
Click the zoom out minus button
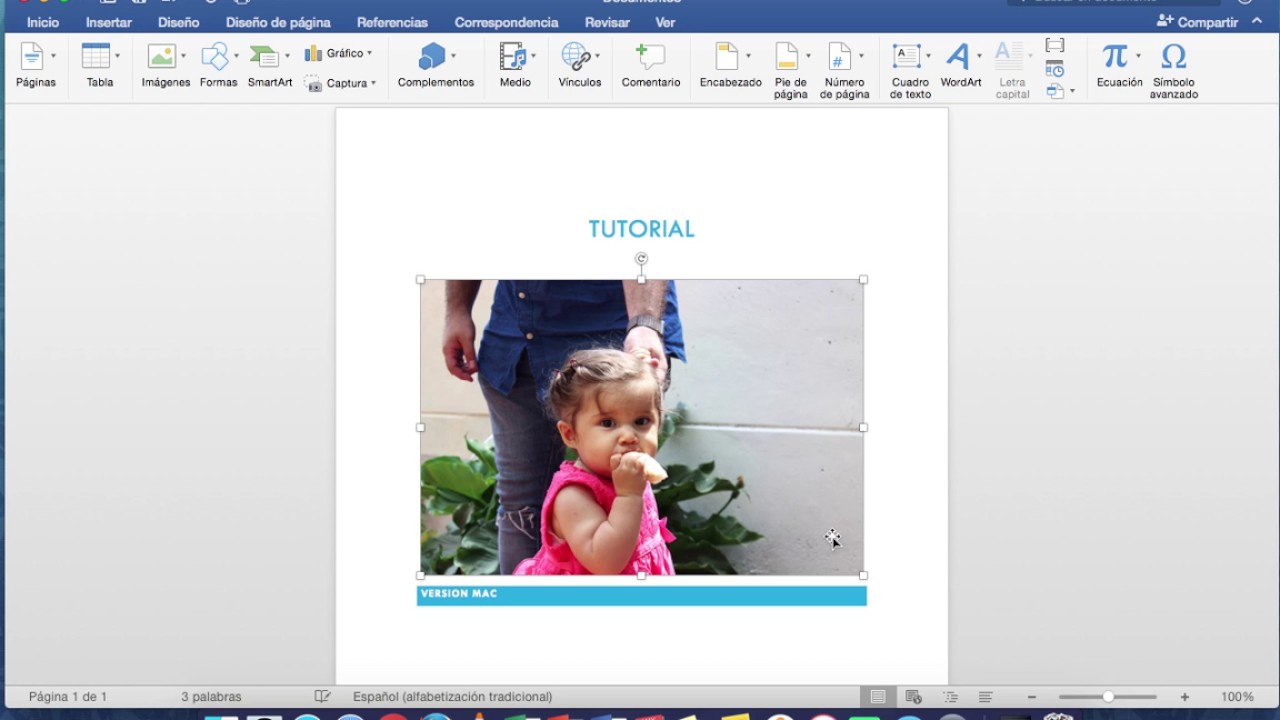click(x=1031, y=696)
